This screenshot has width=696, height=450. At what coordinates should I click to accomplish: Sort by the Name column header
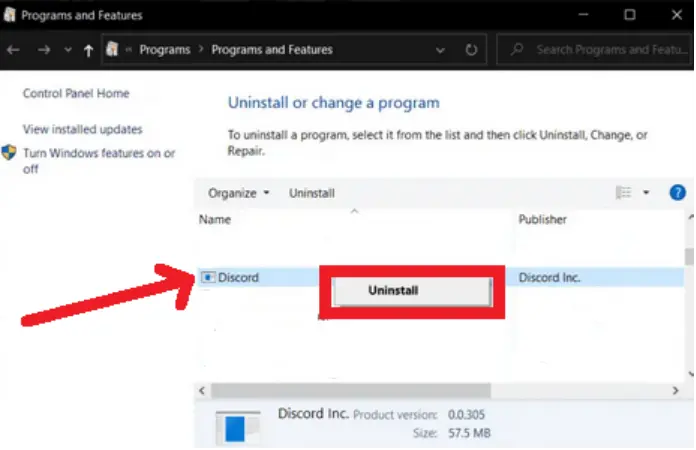[x=215, y=219]
